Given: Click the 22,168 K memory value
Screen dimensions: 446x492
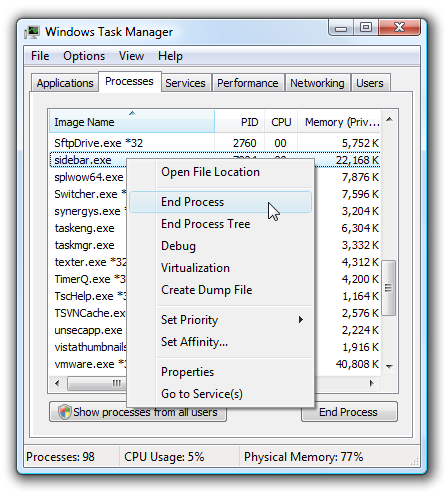Looking at the screenshot, I should tap(357, 160).
